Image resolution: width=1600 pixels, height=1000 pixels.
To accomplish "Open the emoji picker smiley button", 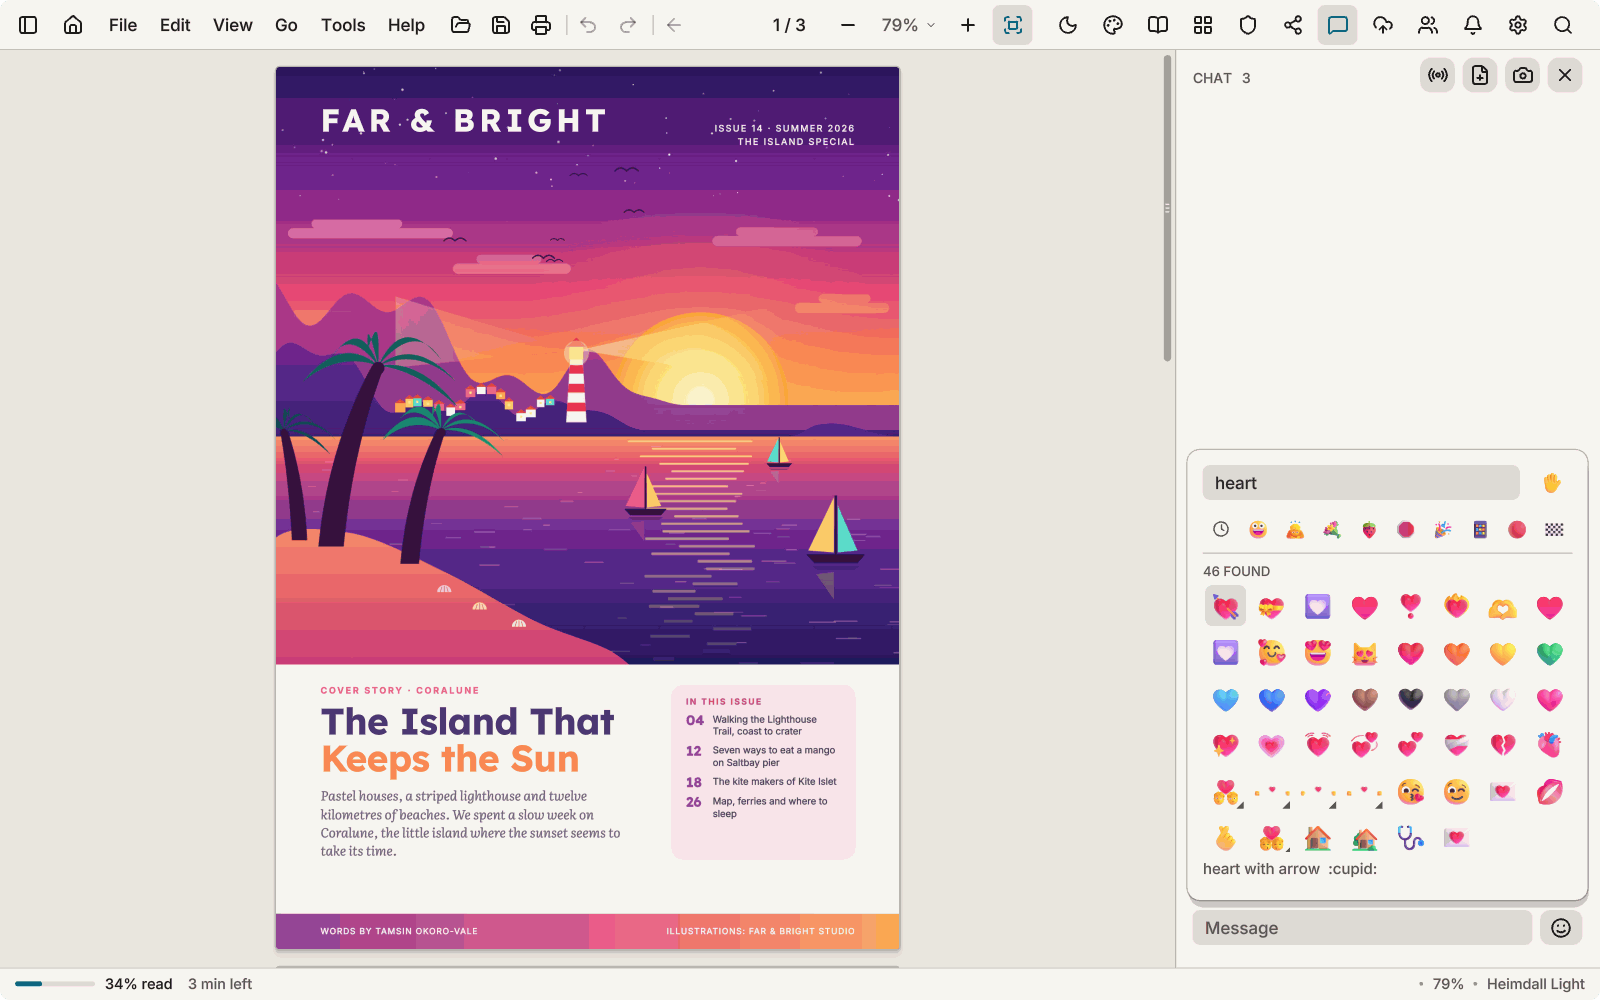I will [1561, 928].
